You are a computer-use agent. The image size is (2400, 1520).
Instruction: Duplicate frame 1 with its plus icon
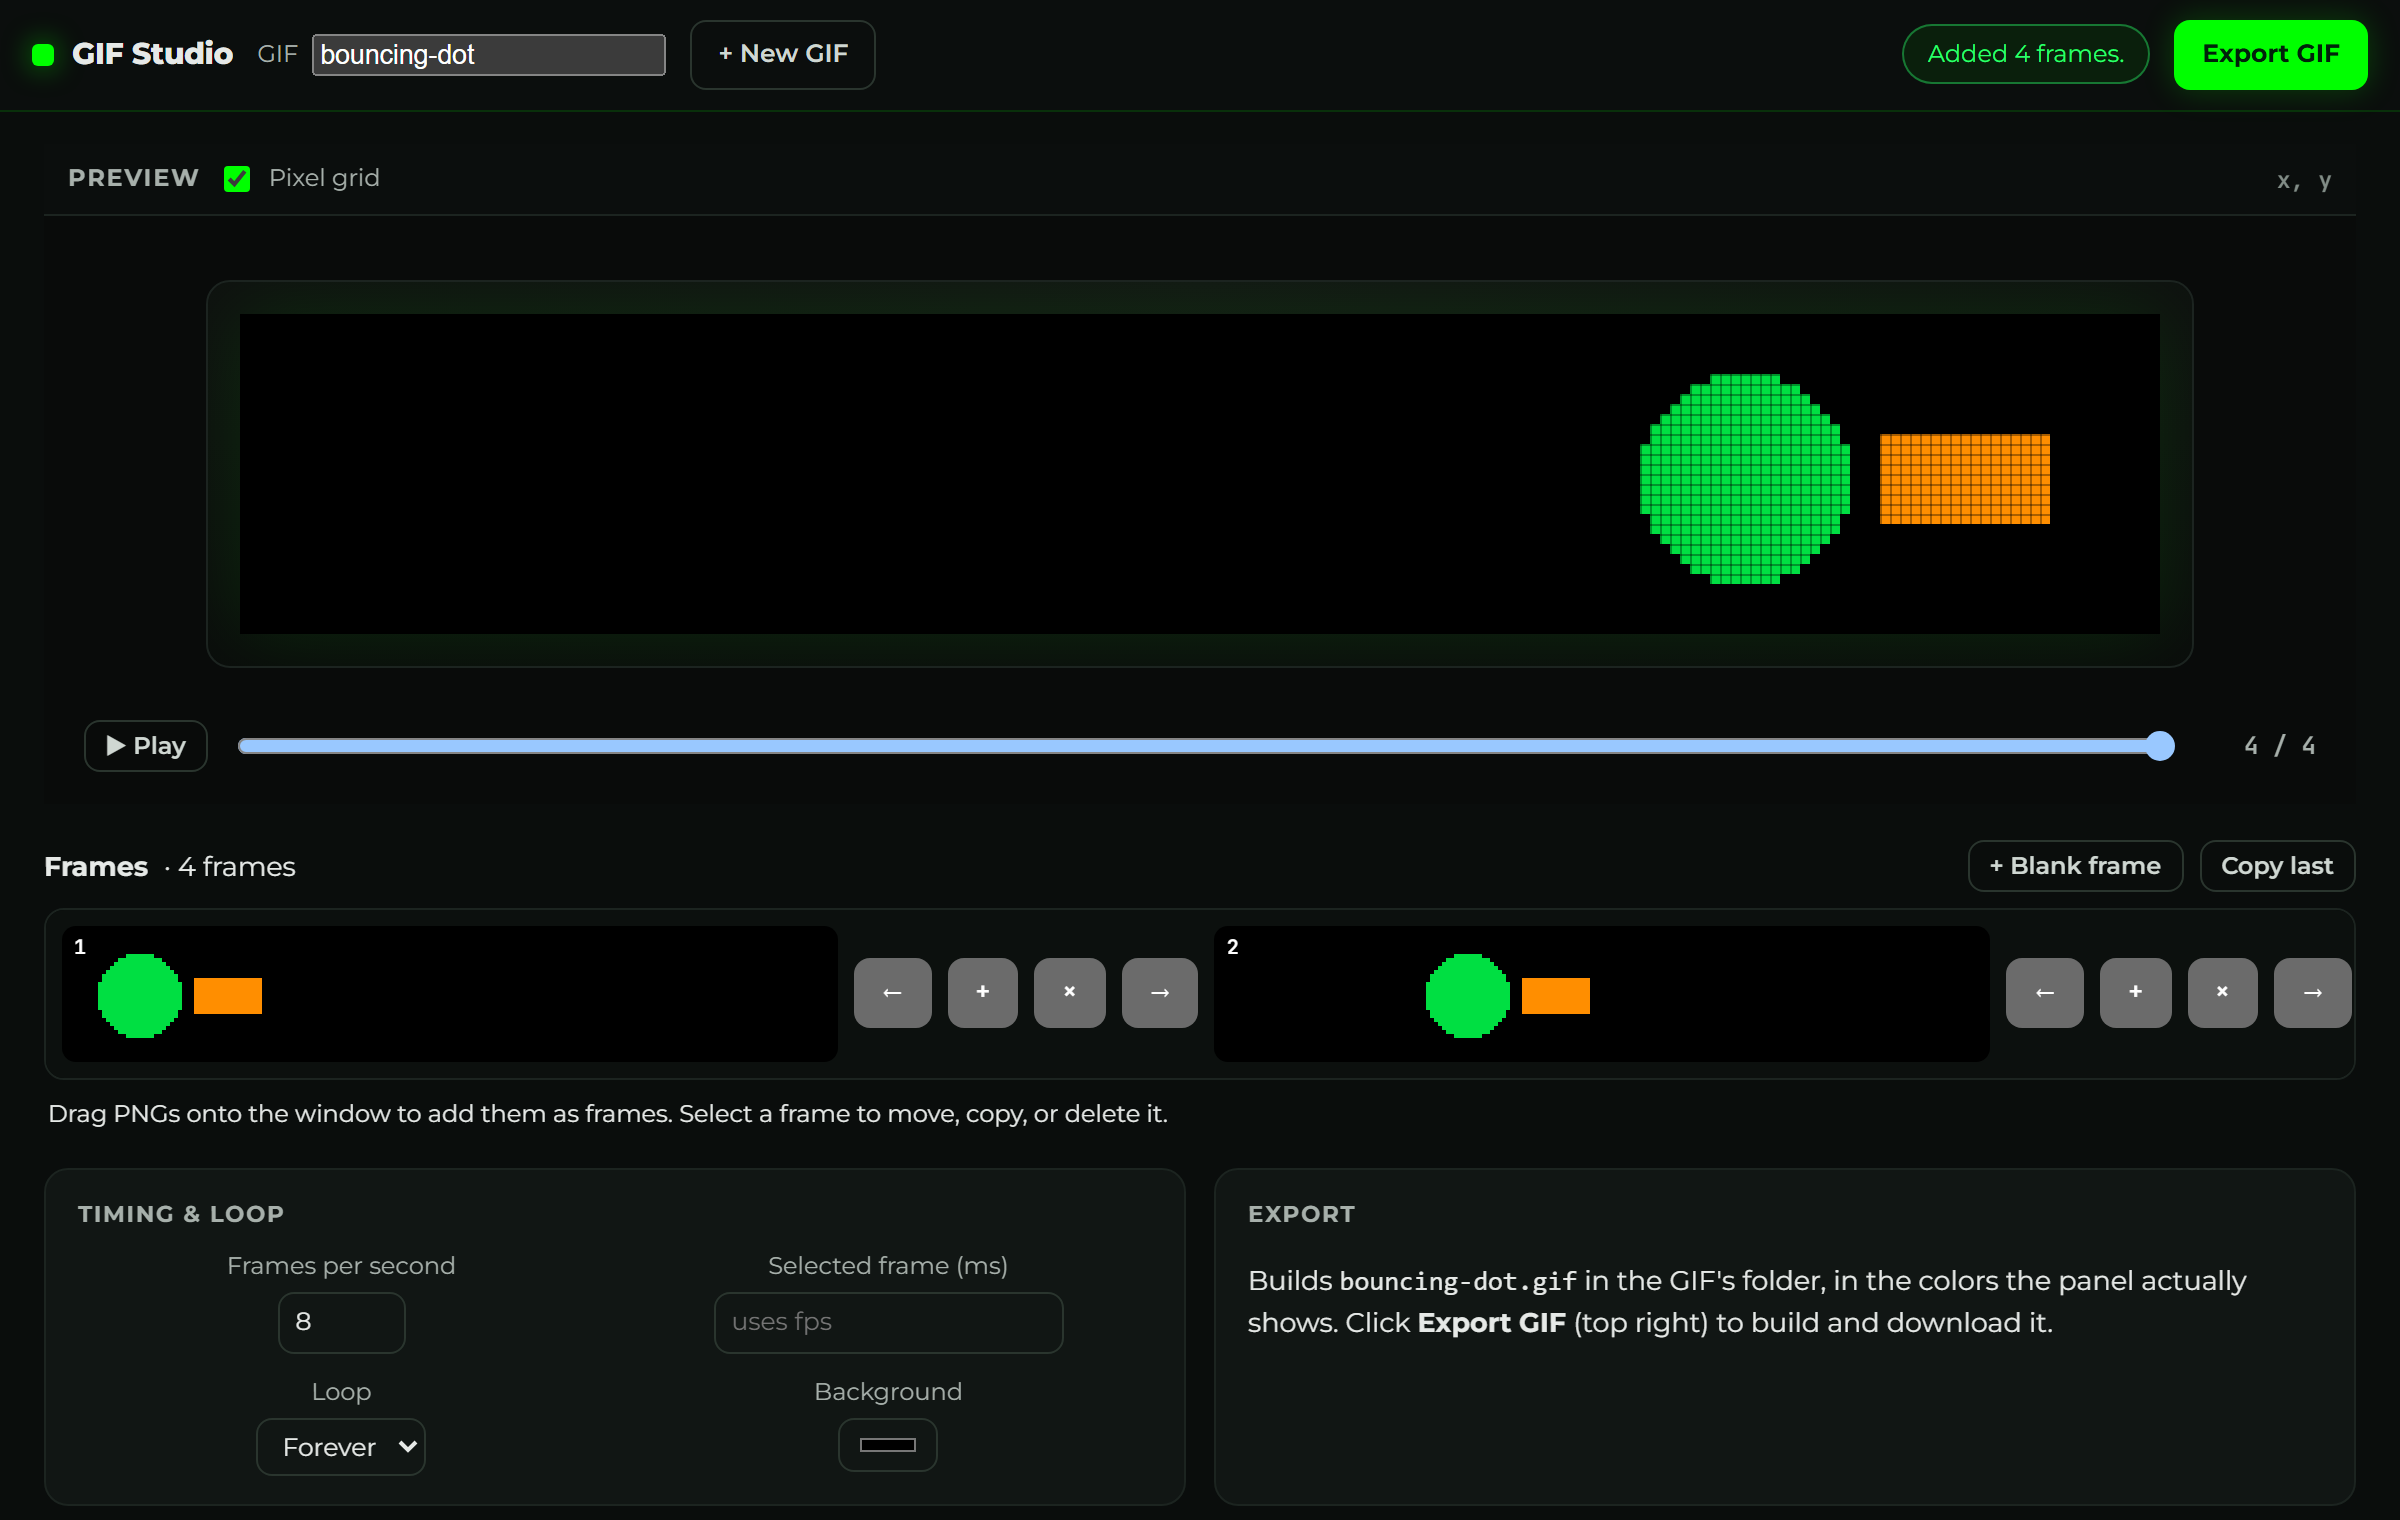tap(982, 992)
